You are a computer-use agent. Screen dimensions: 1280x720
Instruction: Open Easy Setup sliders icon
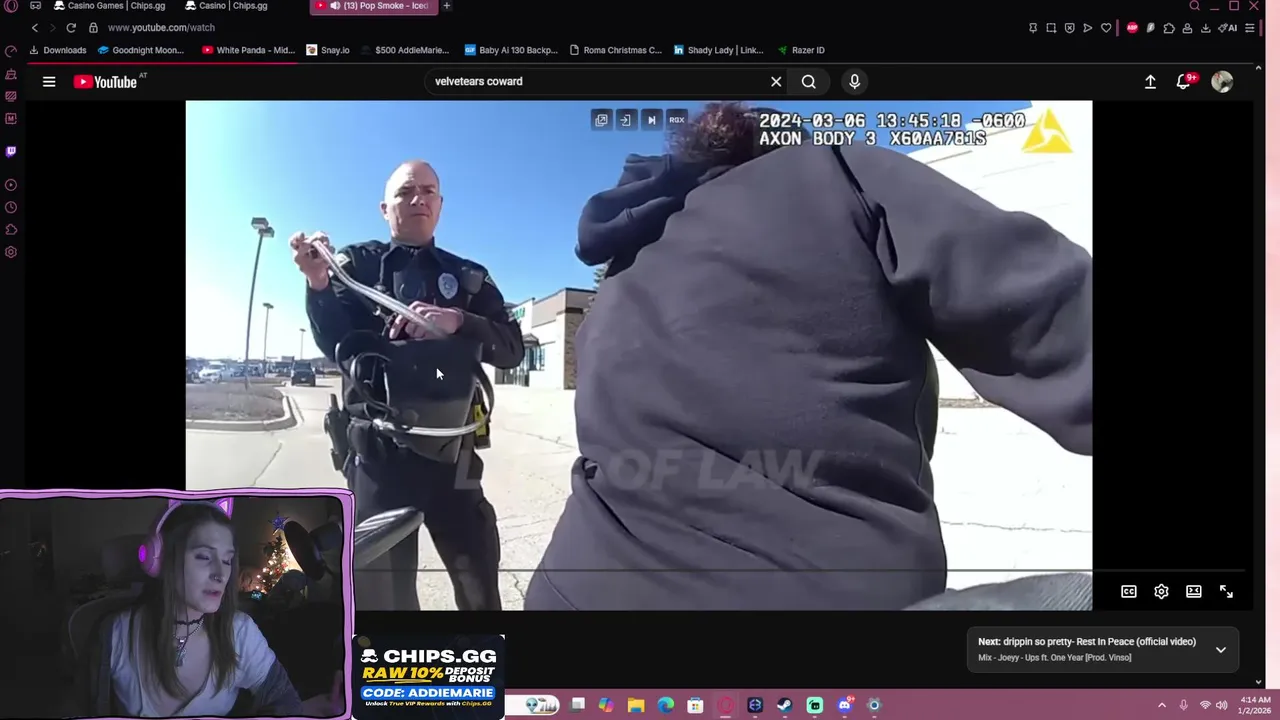[x=1250, y=28]
